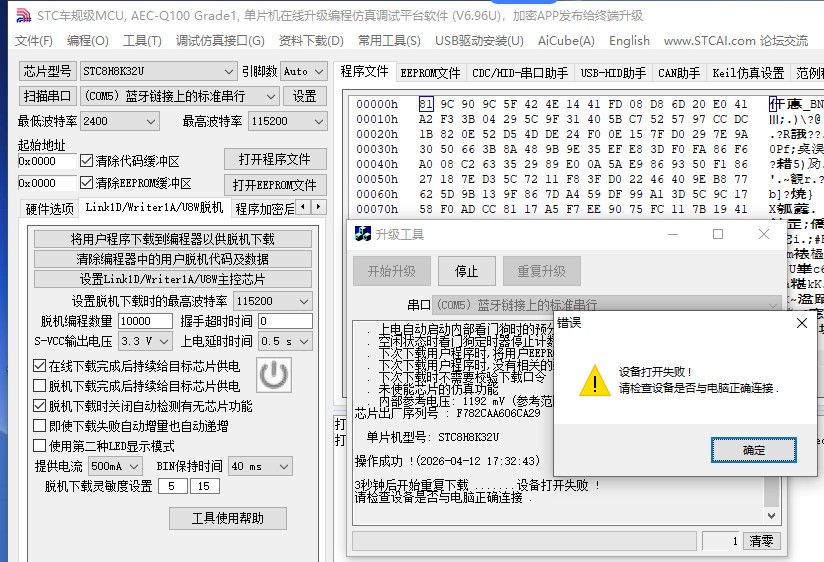
Task: Click log scrollbar down arrow in 升级工具
Action: 771,516
